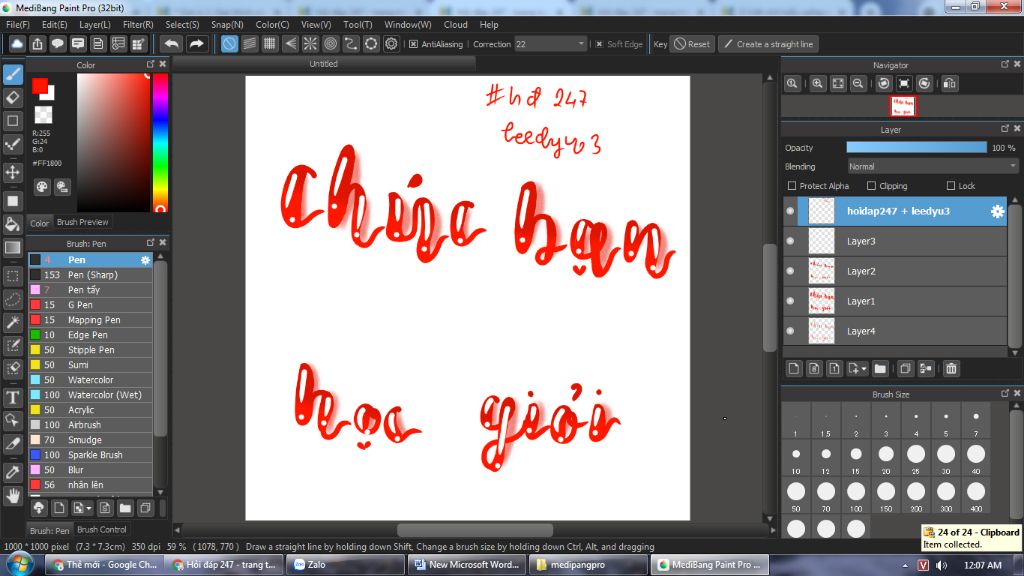Click the Windows Start button
The height and width of the screenshot is (576, 1024).
coord(20,564)
